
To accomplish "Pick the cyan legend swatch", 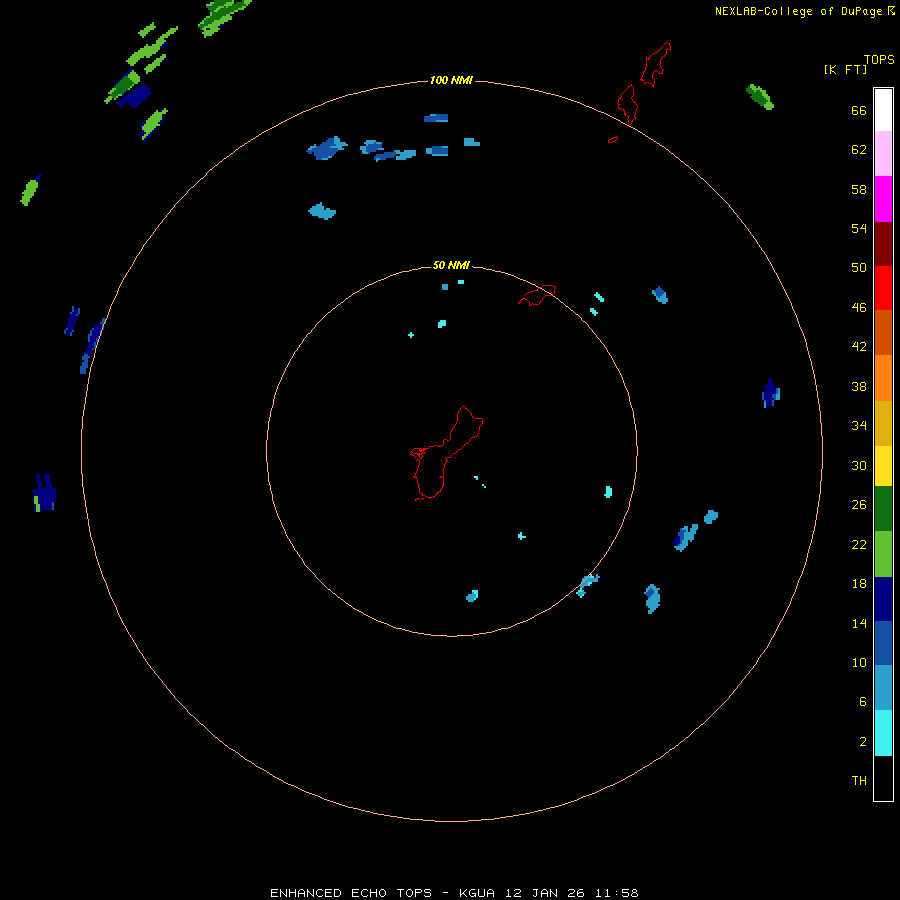I will coord(883,733).
